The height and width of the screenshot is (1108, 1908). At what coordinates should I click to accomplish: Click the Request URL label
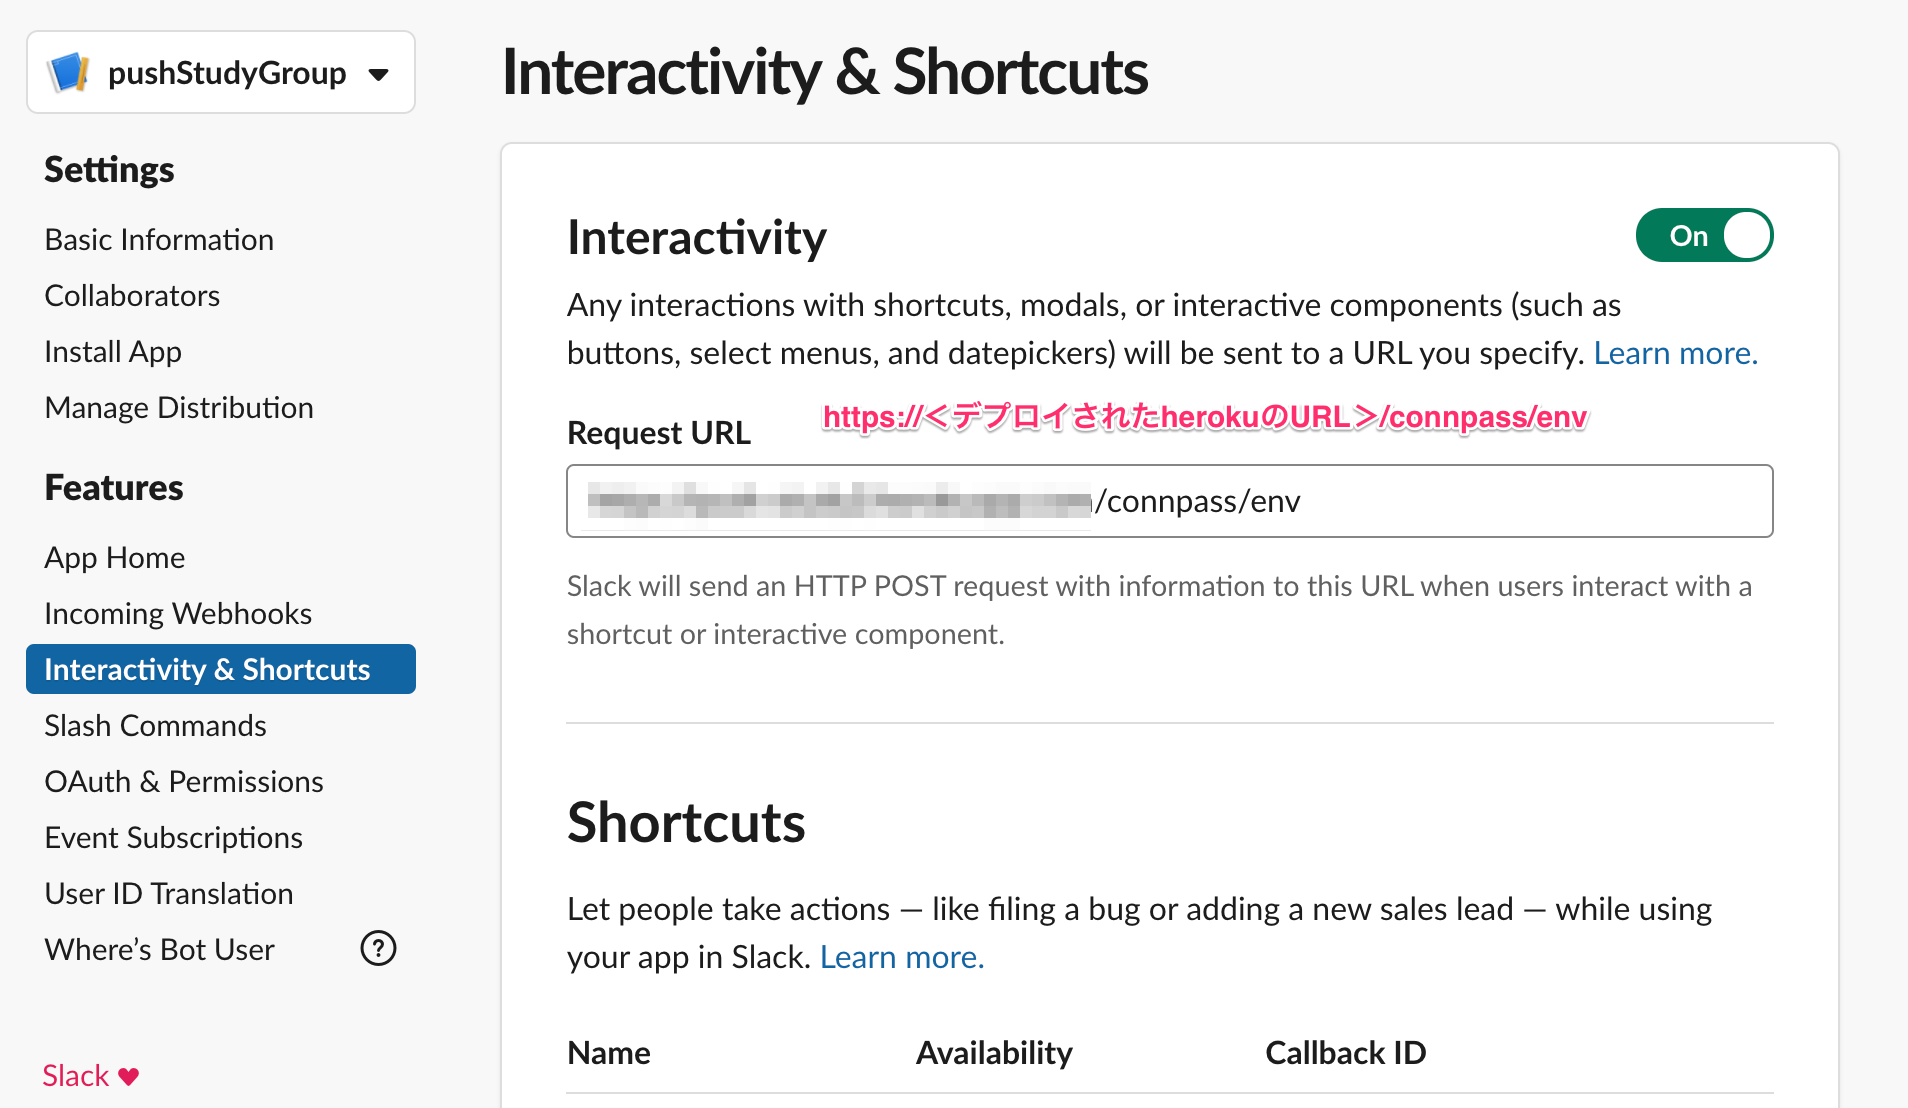tap(659, 433)
